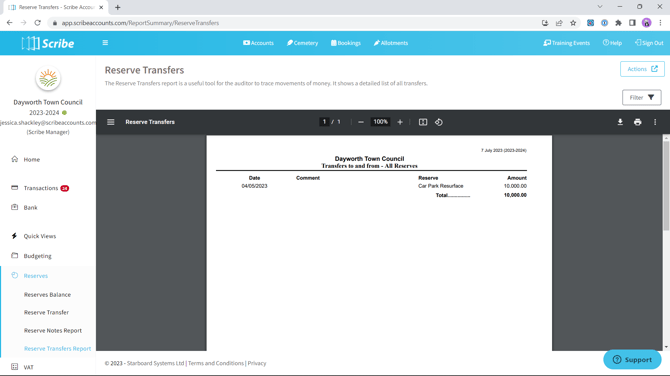Screen dimensions: 670x376
Task: Open PDF viewer more actions menu
Action: pyautogui.click(x=655, y=122)
